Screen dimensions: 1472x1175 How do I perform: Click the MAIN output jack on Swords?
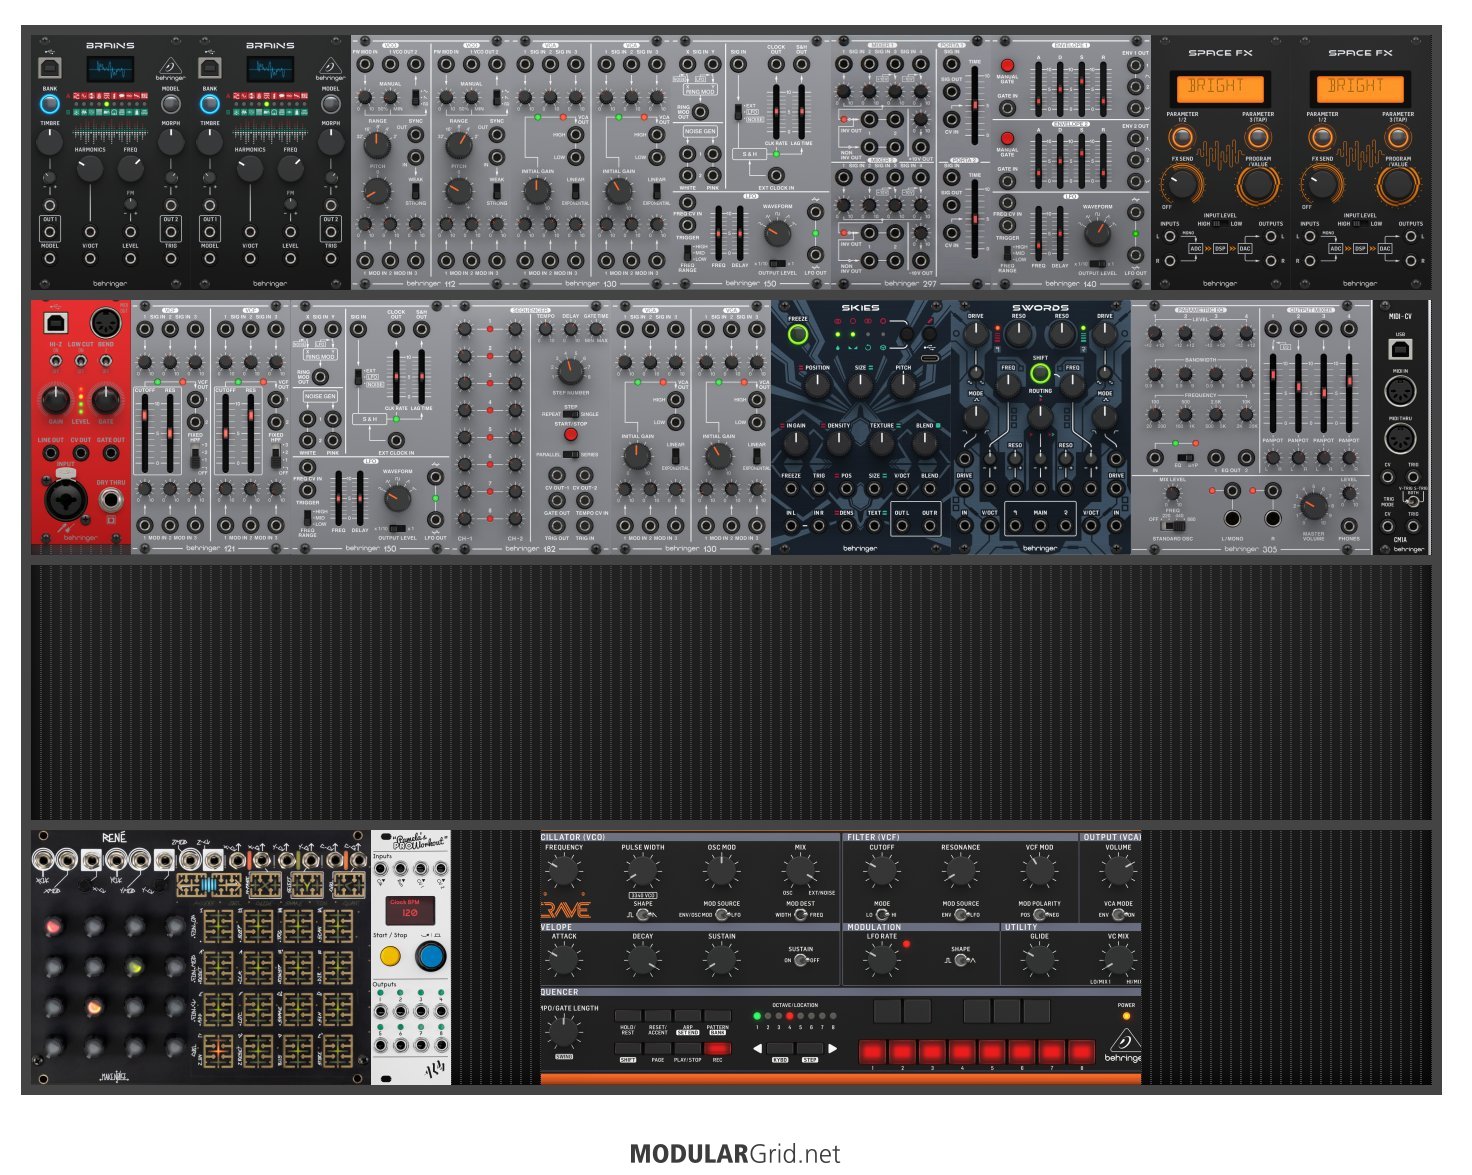click(1040, 525)
